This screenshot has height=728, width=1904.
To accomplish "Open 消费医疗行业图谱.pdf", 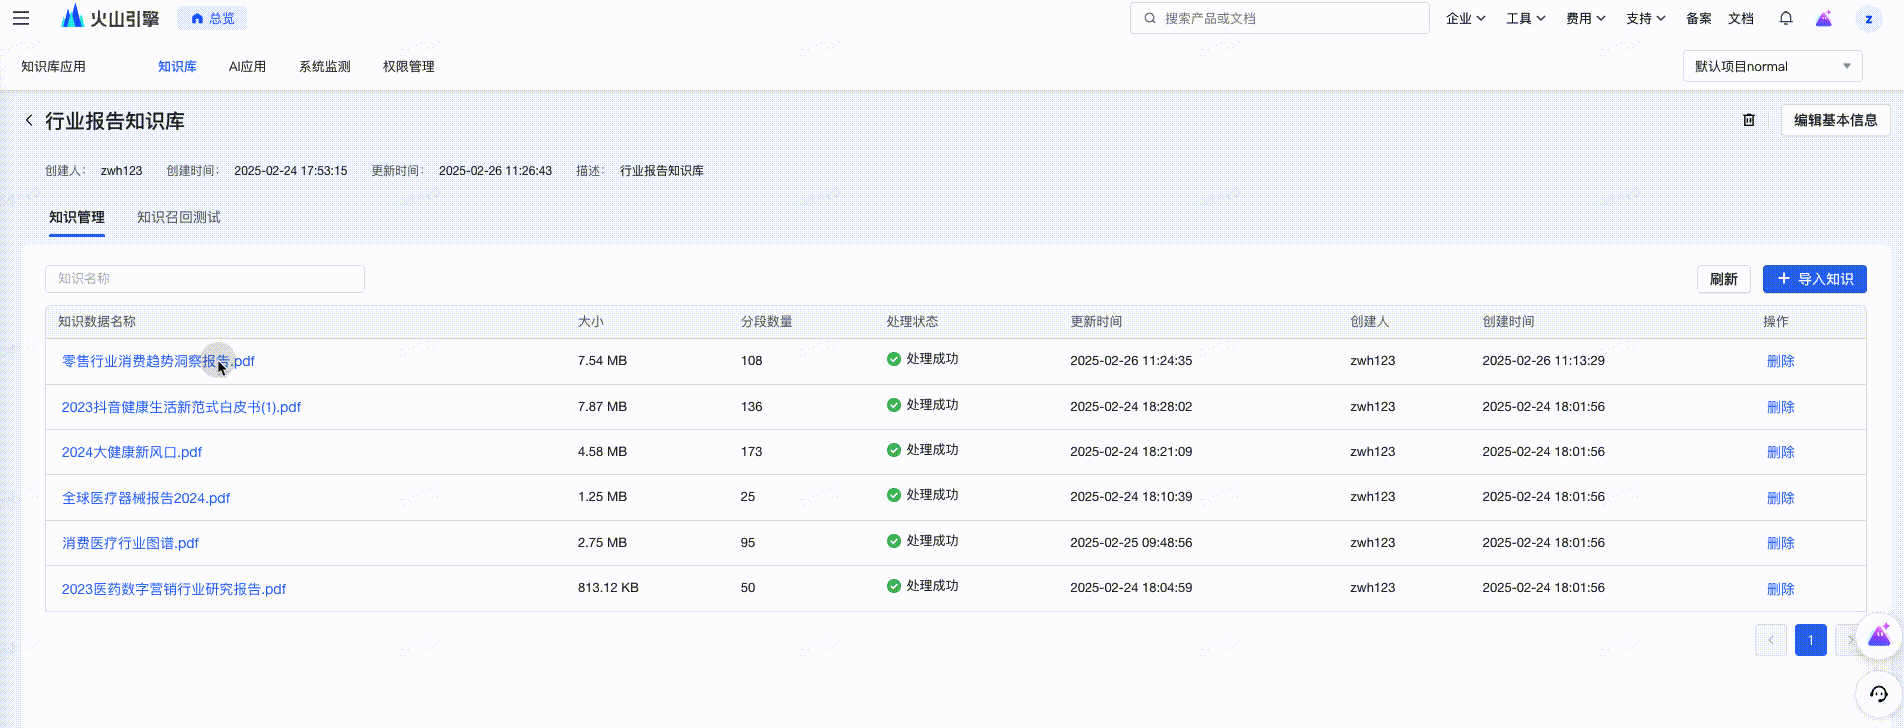I will tap(130, 543).
